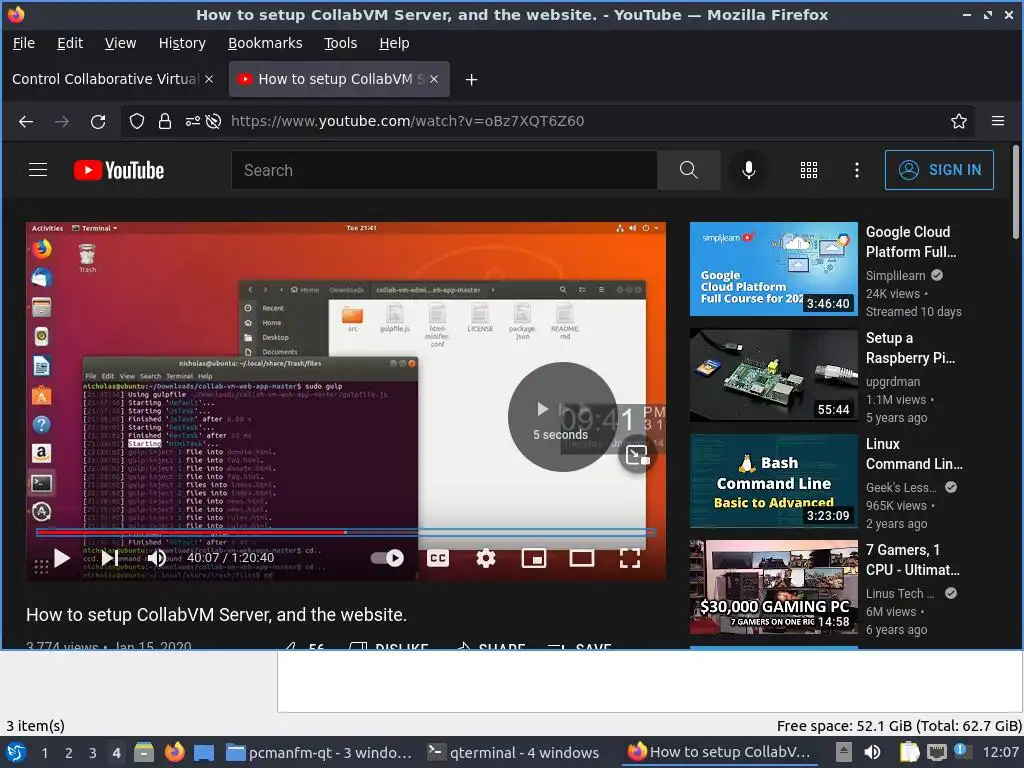Open file manager from taskbar launcher
This screenshot has height=768, width=1024.
click(144, 752)
